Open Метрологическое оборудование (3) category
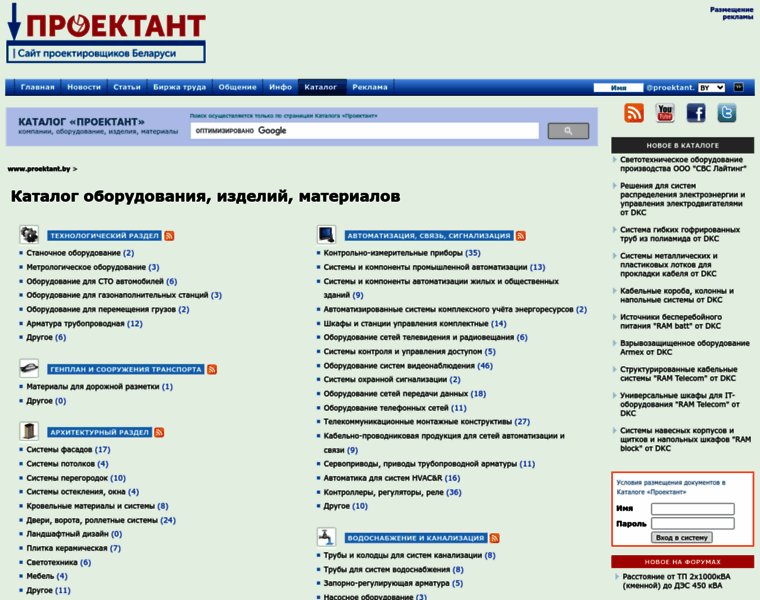 [93, 267]
